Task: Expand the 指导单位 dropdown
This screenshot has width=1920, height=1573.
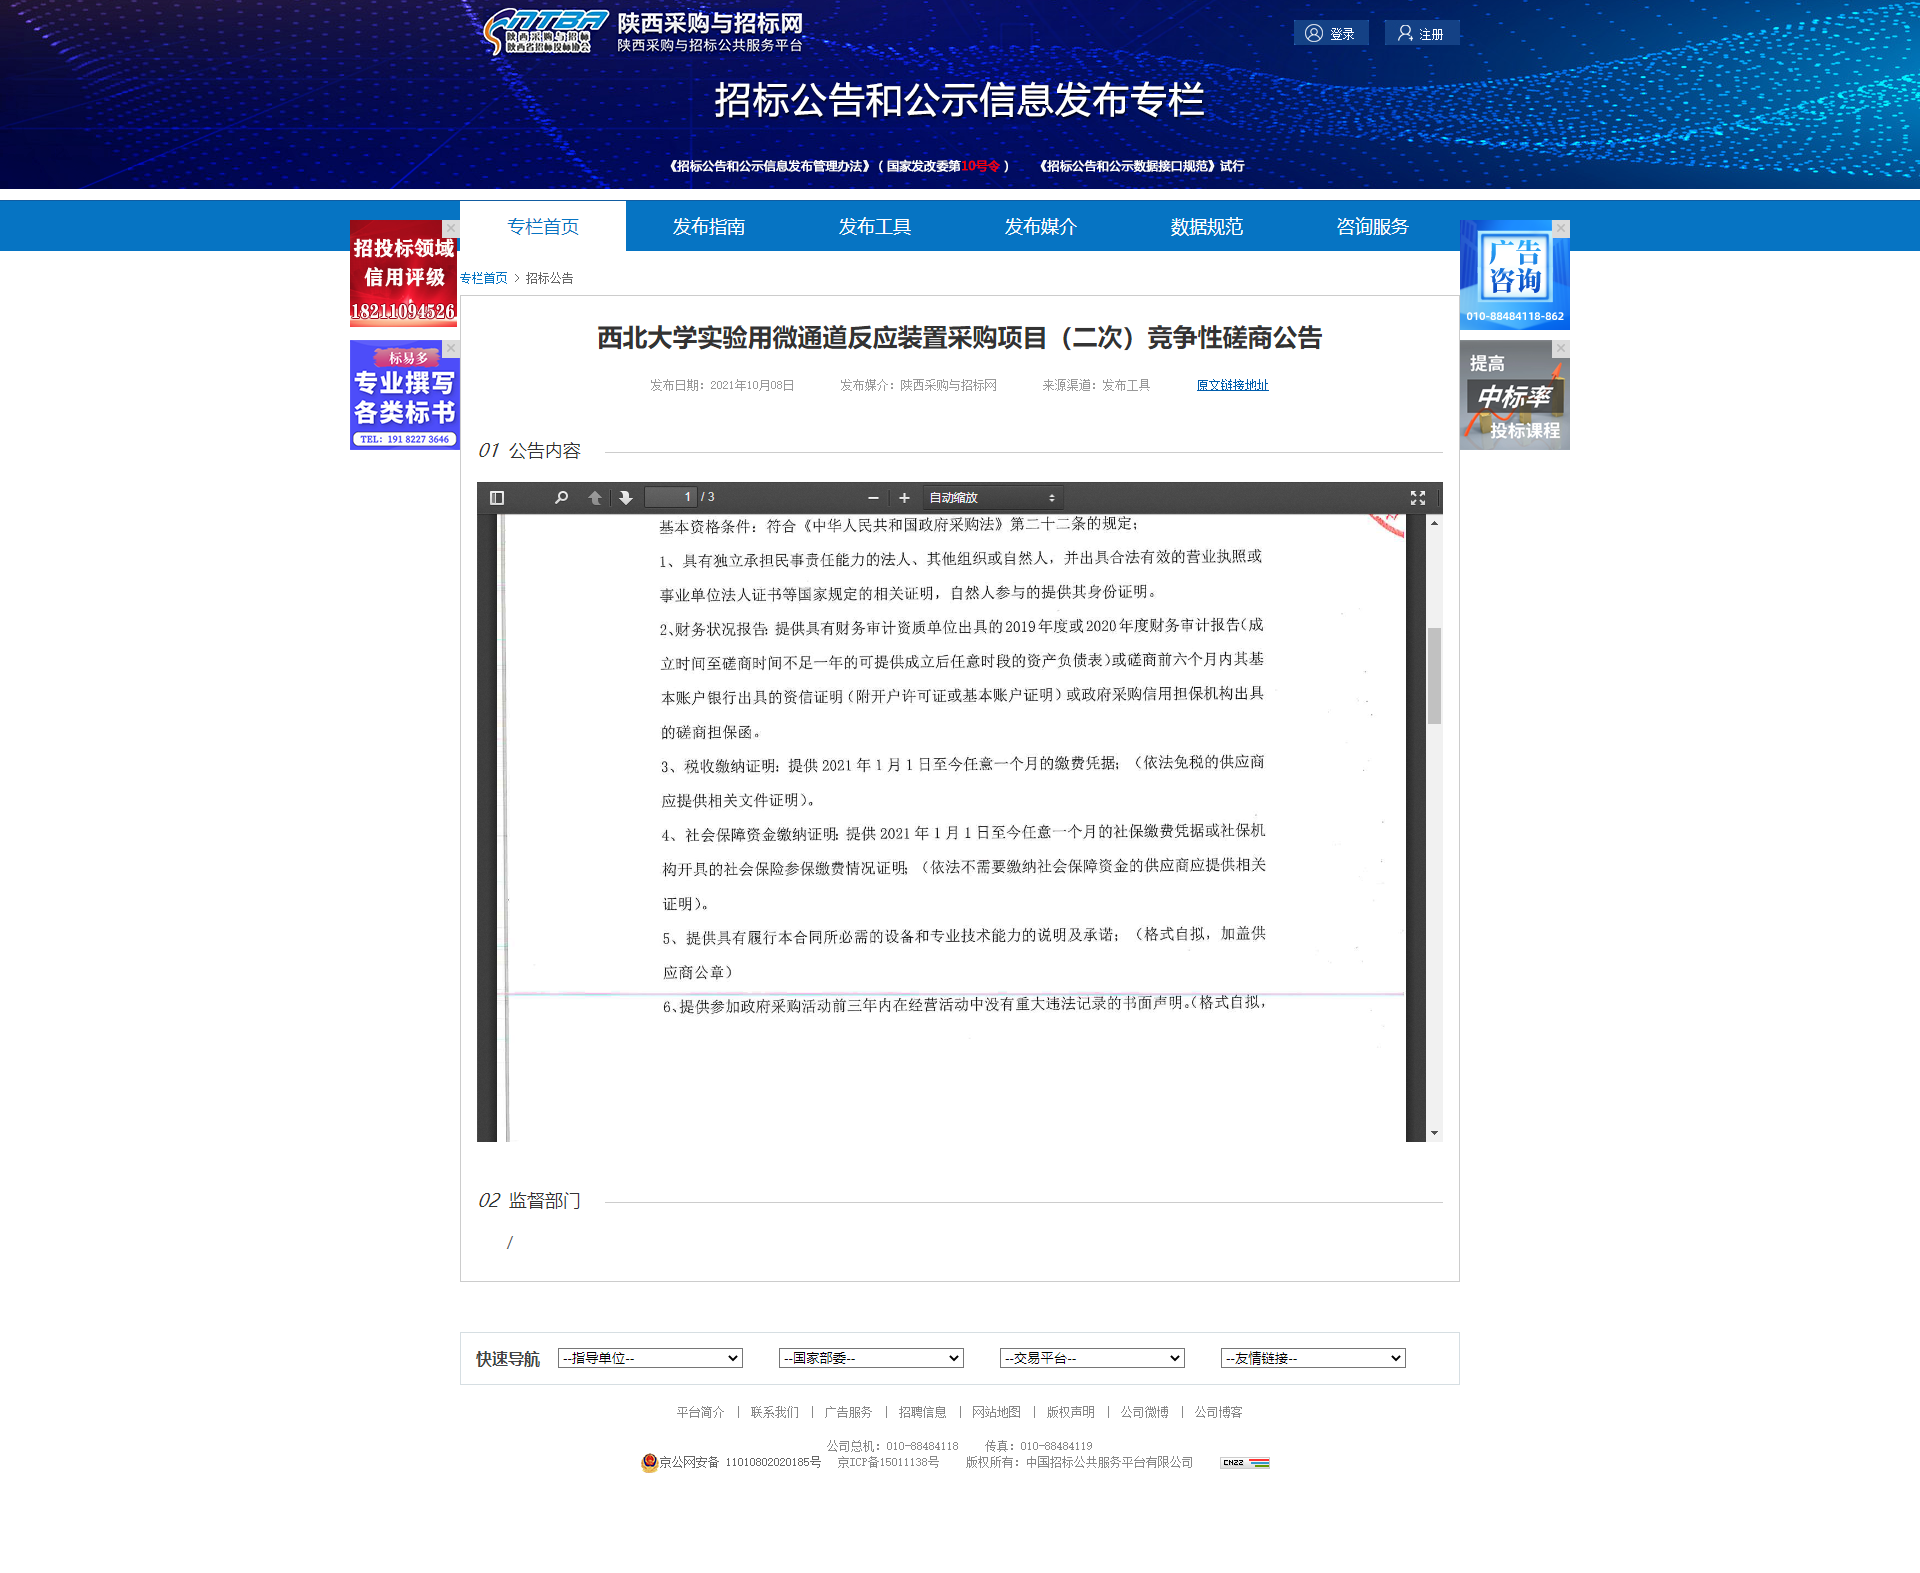Action: [650, 1358]
